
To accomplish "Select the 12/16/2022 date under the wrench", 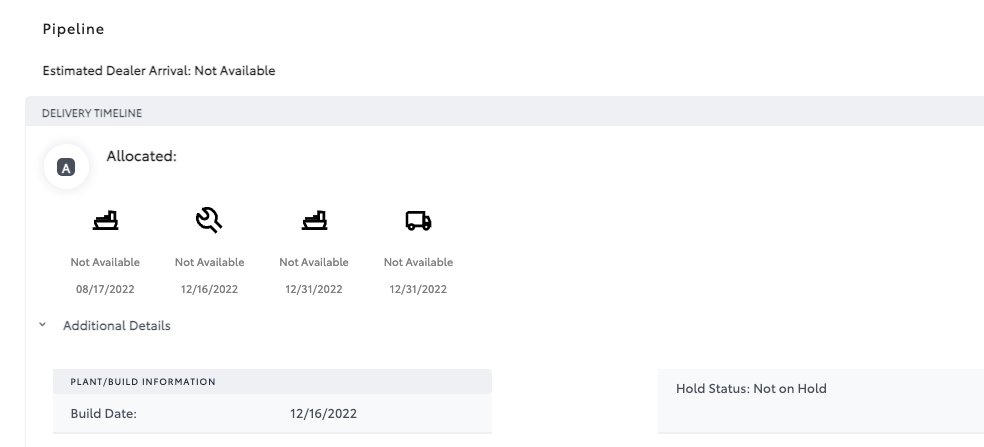I will pyautogui.click(x=209, y=289).
